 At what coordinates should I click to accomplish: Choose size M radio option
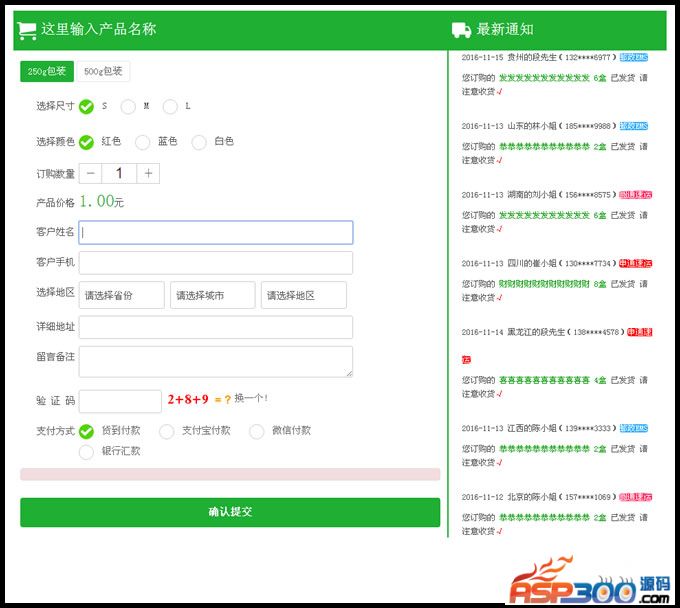(128, 106)
